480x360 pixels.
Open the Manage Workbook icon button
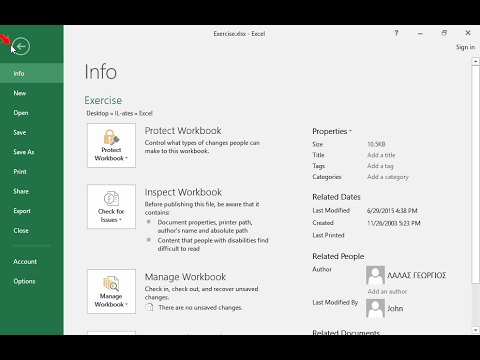[x=111, y=291]
